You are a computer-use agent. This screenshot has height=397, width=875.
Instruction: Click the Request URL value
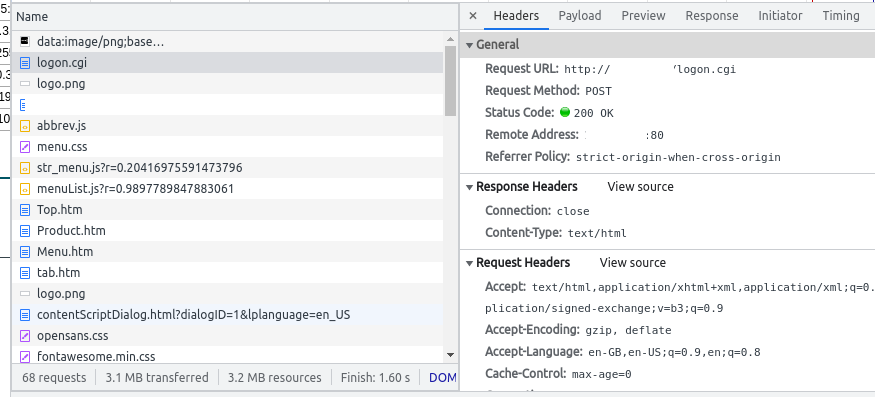650,70
